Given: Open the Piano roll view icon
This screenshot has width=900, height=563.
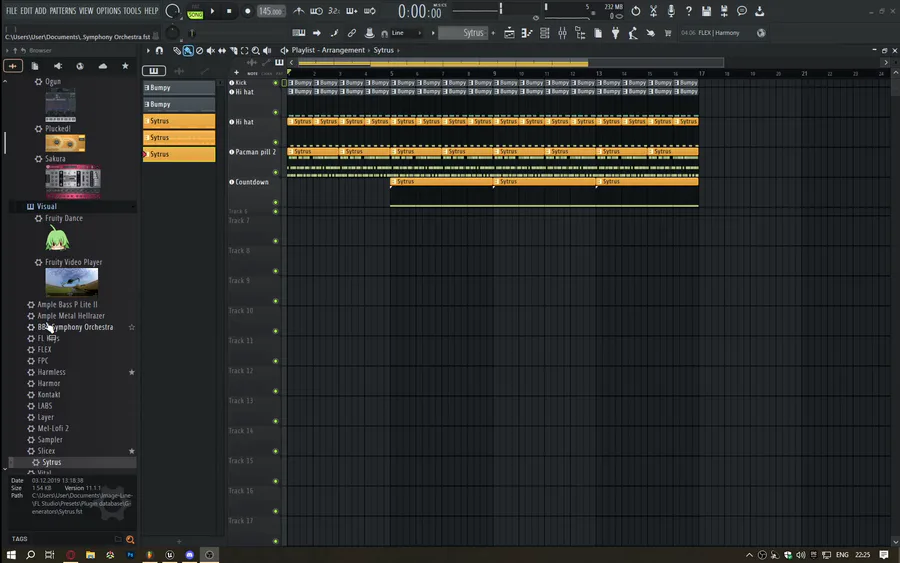Looking at the screenshot, I should pyautogui.click(x=526, y=33).
